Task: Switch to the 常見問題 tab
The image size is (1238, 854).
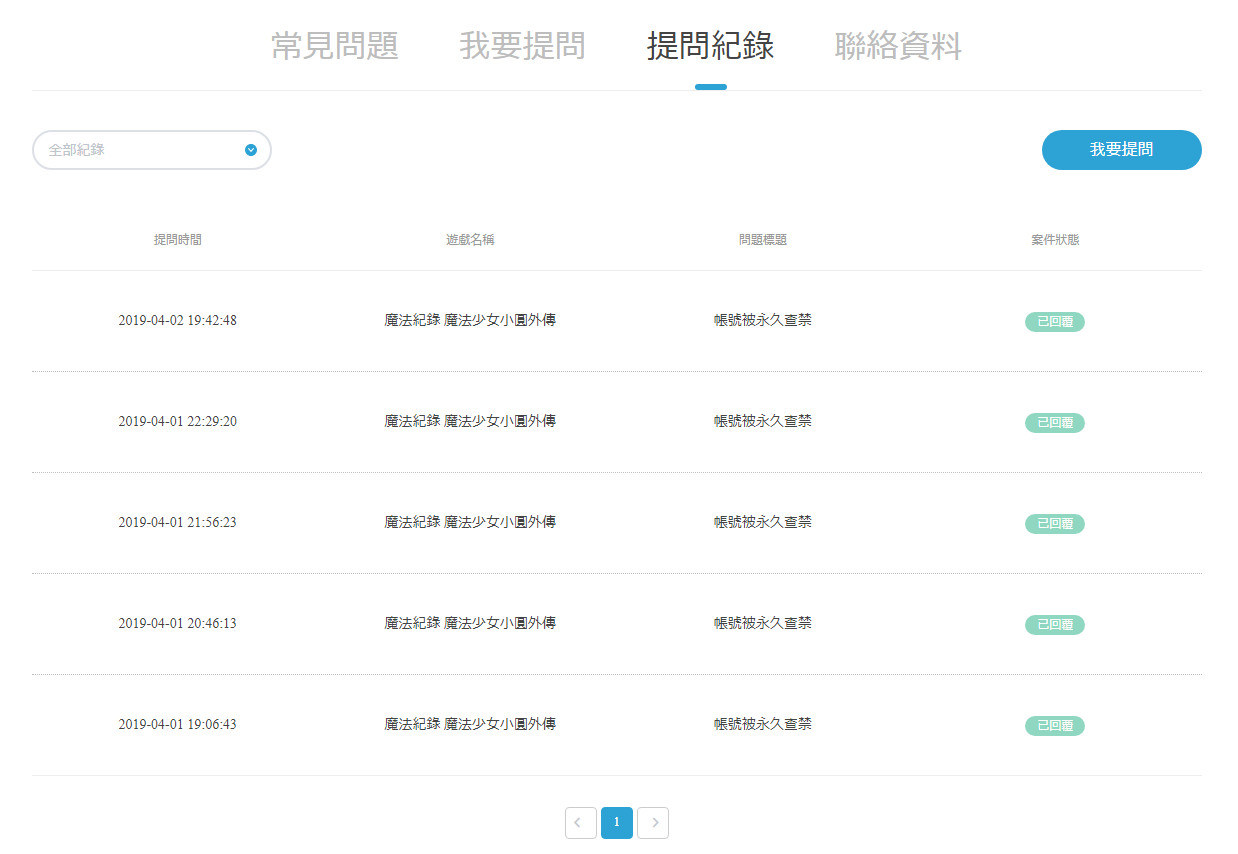Action: tap(334, 46)
